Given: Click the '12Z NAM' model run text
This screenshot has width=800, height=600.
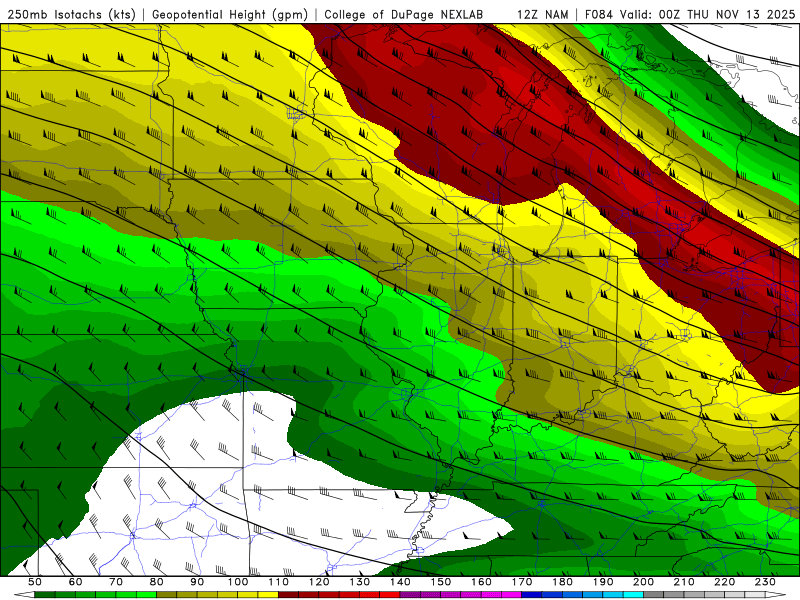Looking at the screenshot, I should tap(543, 14).
